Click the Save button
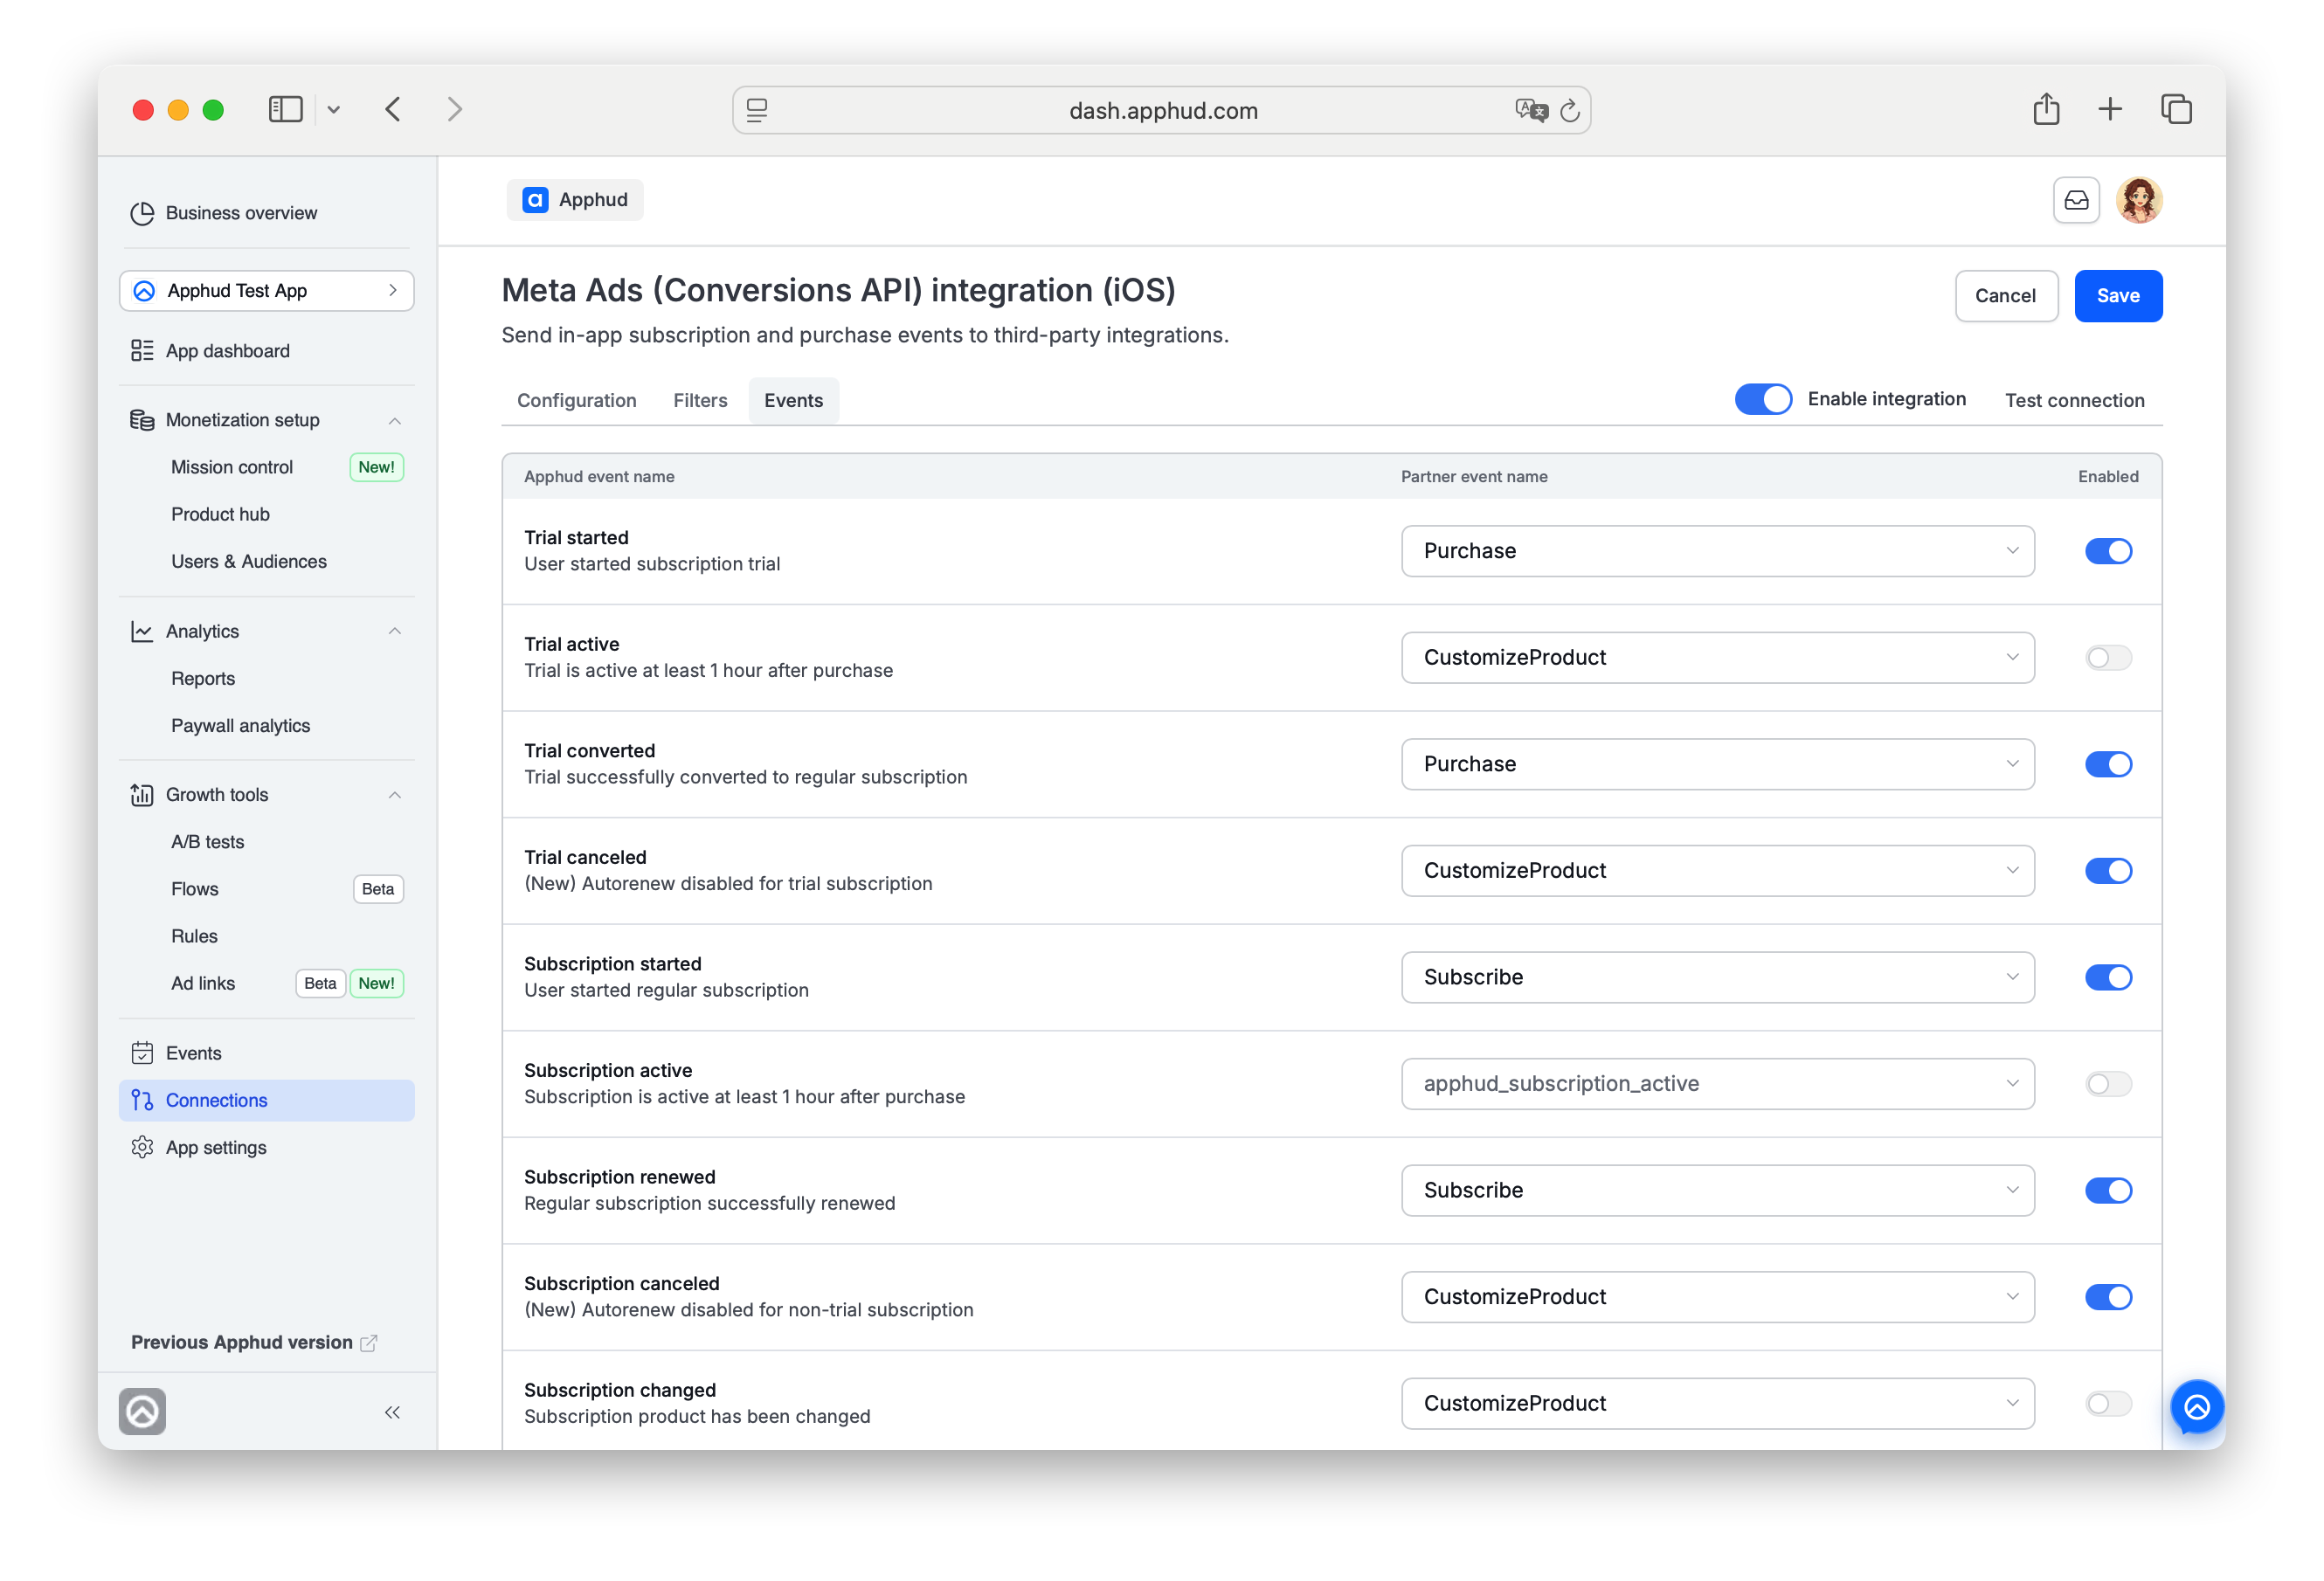 point(2118,296)
